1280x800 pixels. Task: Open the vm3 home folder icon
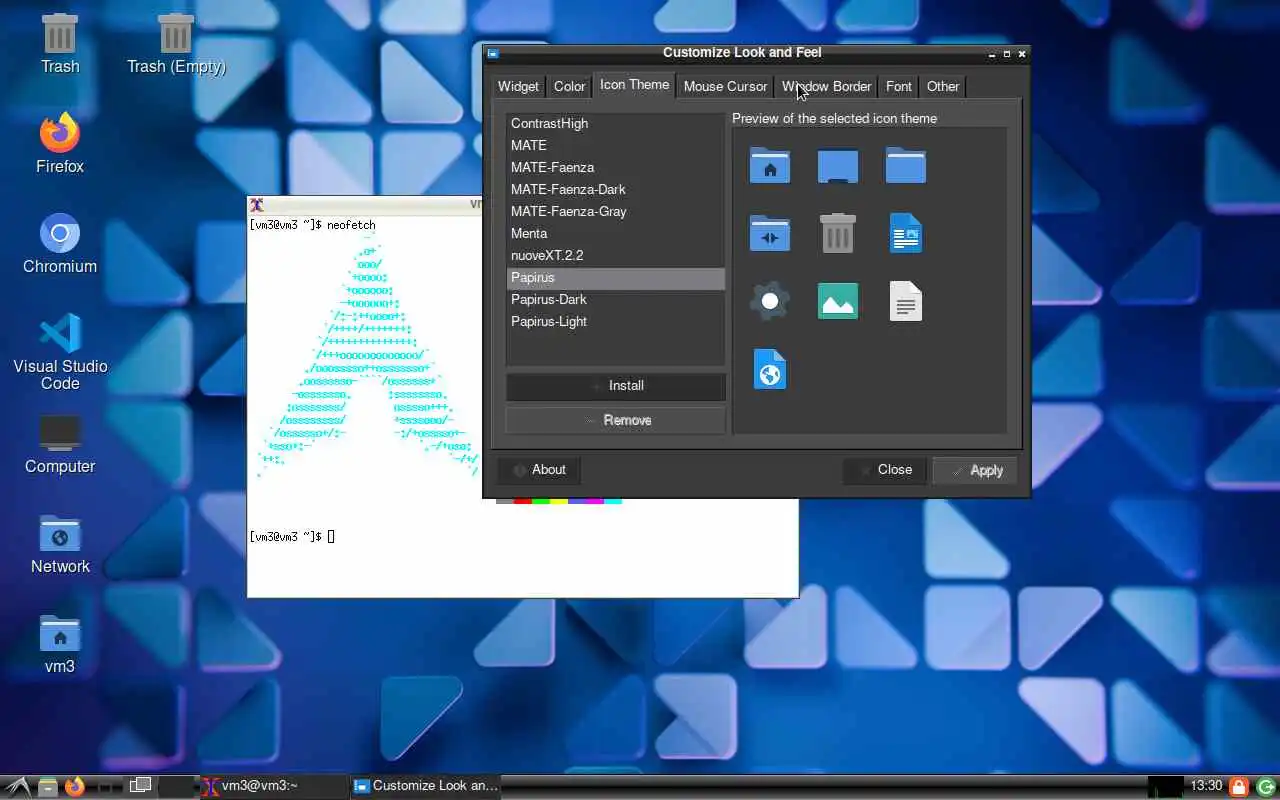coord(60,643)
